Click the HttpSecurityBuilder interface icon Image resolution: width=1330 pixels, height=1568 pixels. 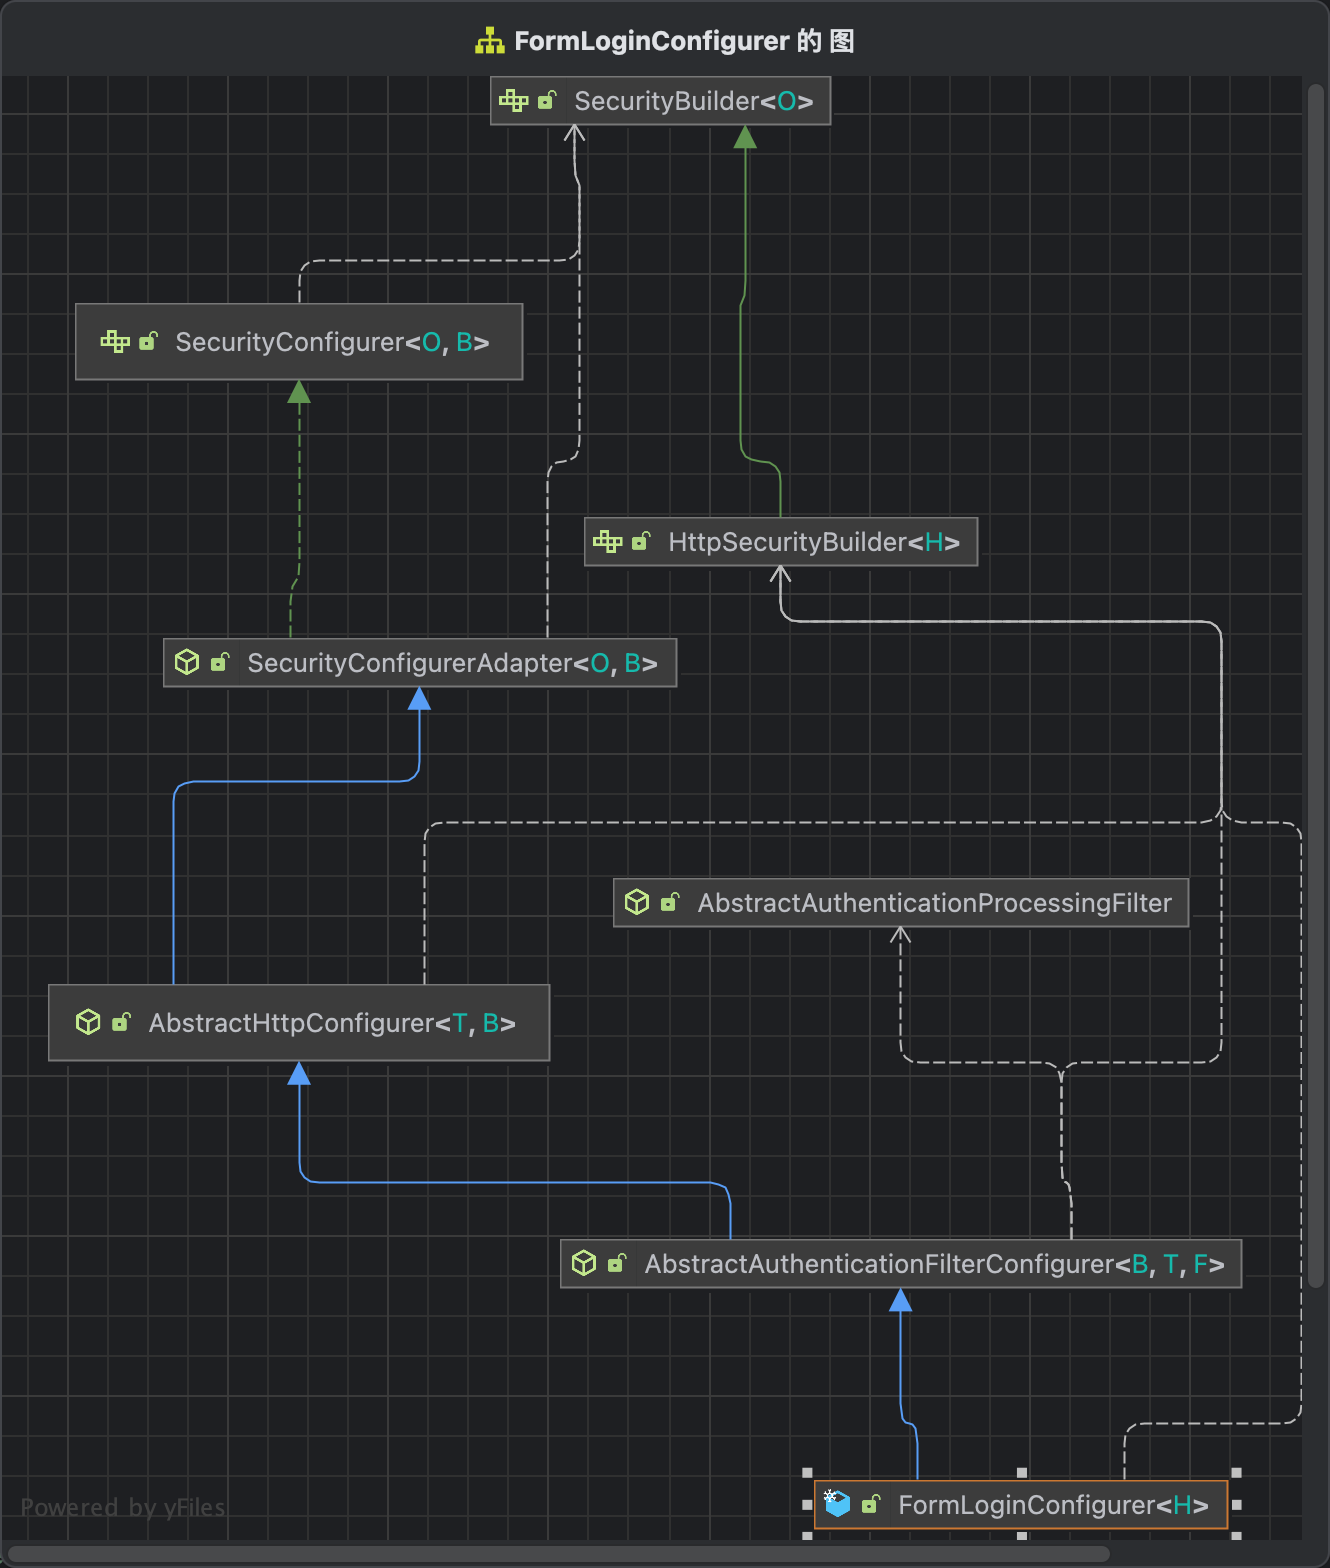coord(607,542)
